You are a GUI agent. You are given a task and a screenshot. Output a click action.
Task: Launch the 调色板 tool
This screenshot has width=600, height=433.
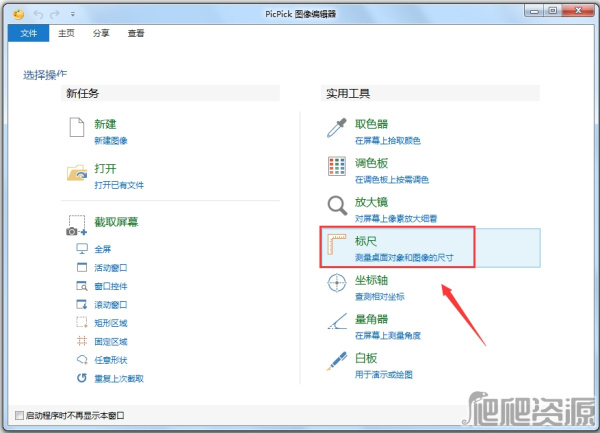[372, 163]
